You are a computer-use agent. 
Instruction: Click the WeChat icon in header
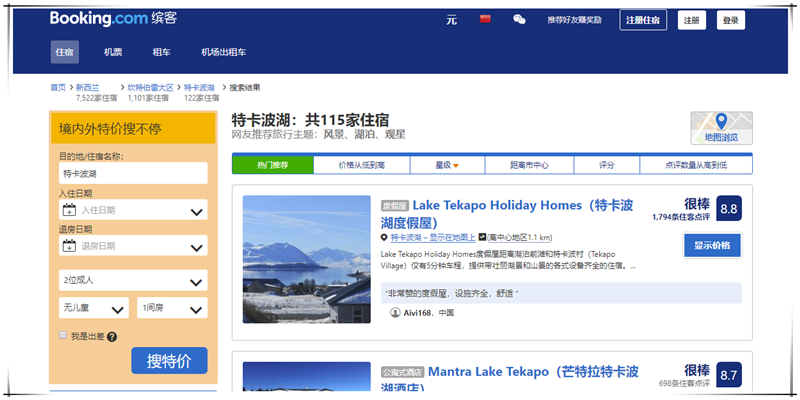pyautogui.click(x=519, y=20)
